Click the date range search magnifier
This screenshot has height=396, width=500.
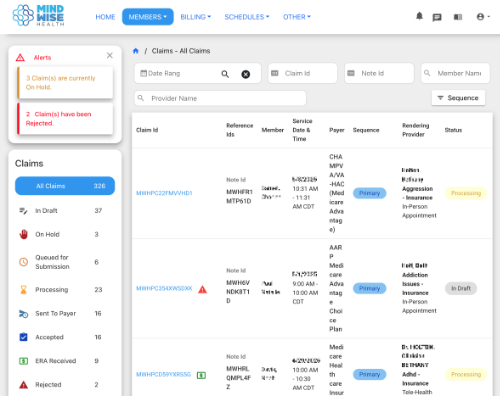click(x=225, y=74)
